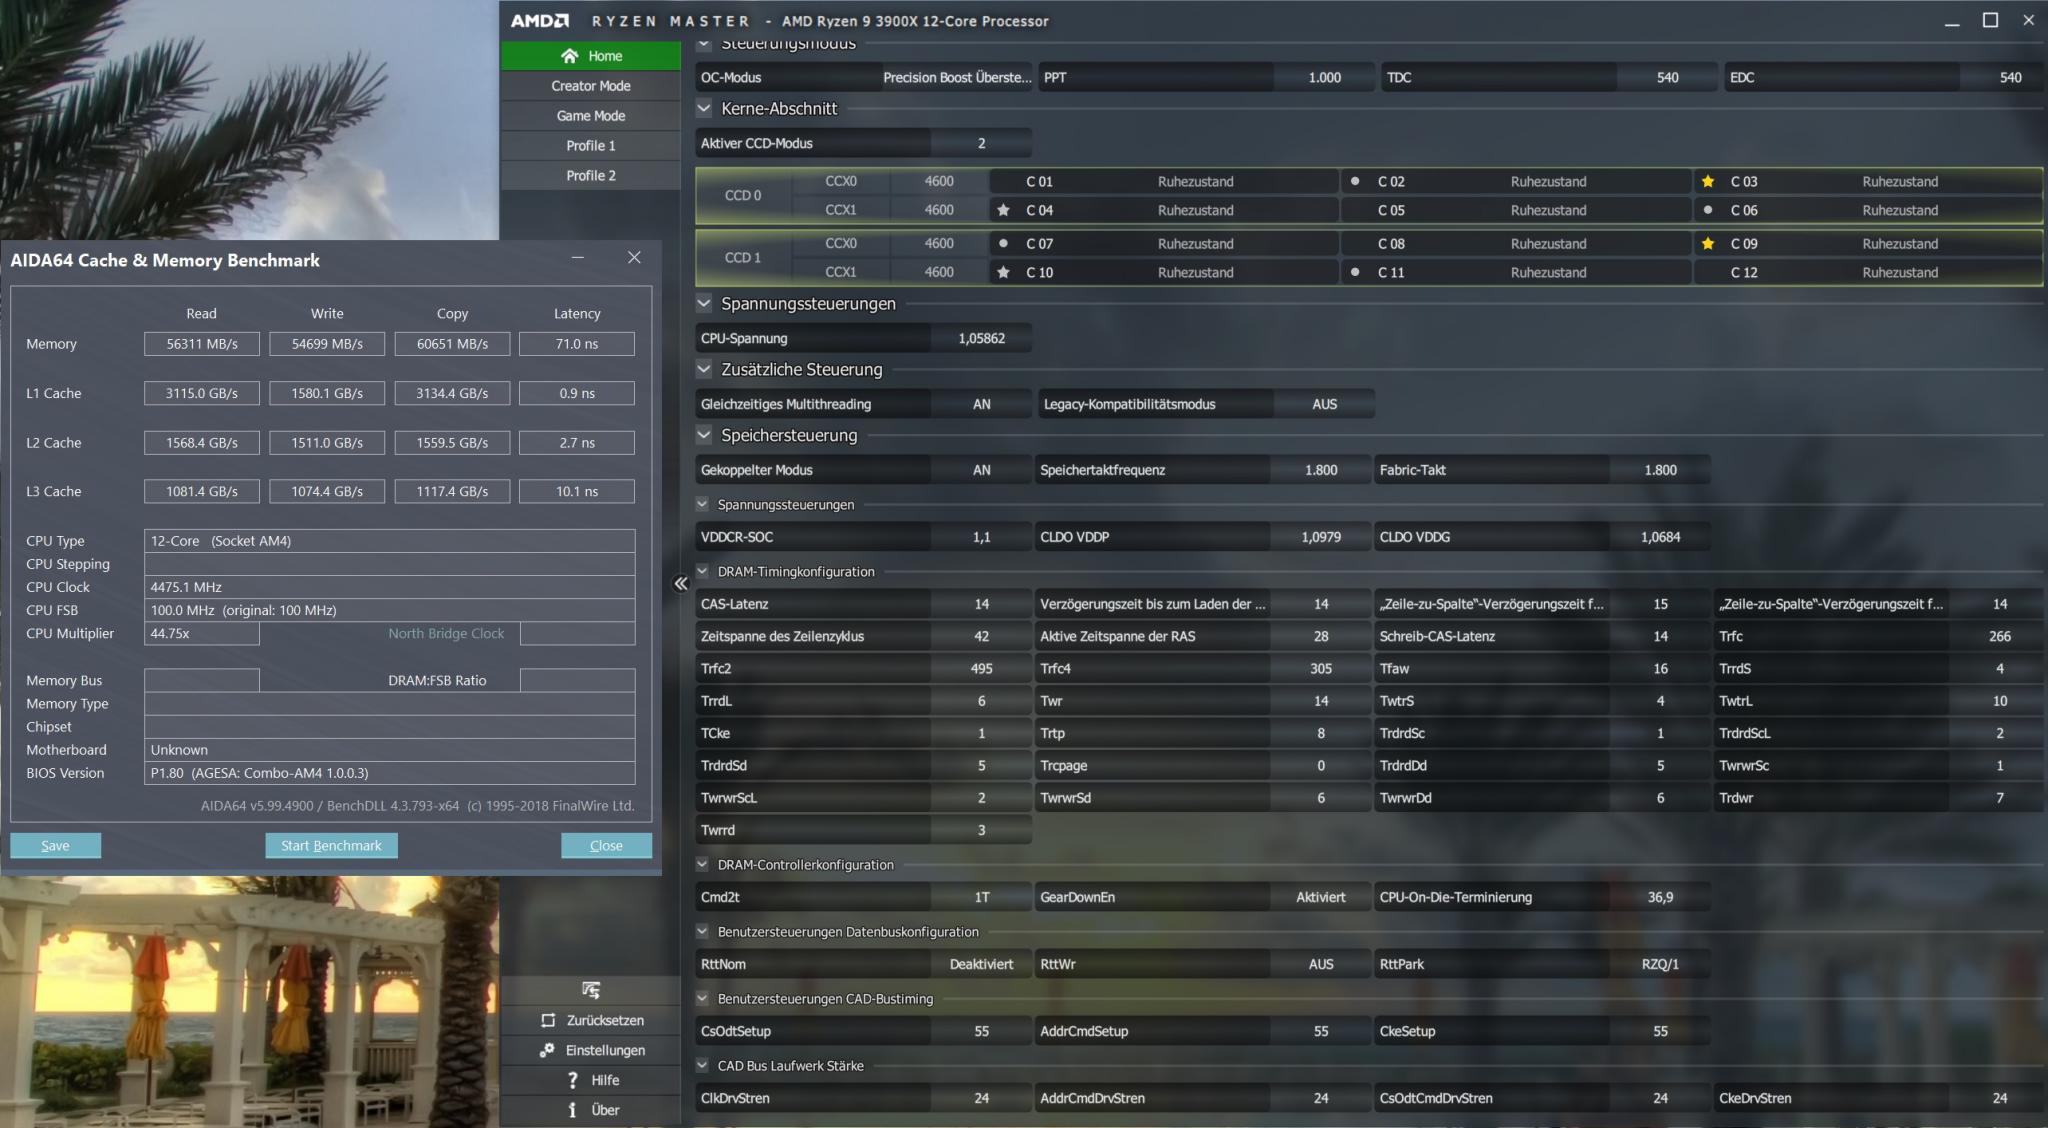Click the Memory Latency 71.0 ns field
The width and height of the screenshot is (2048, 1128).
577,344
